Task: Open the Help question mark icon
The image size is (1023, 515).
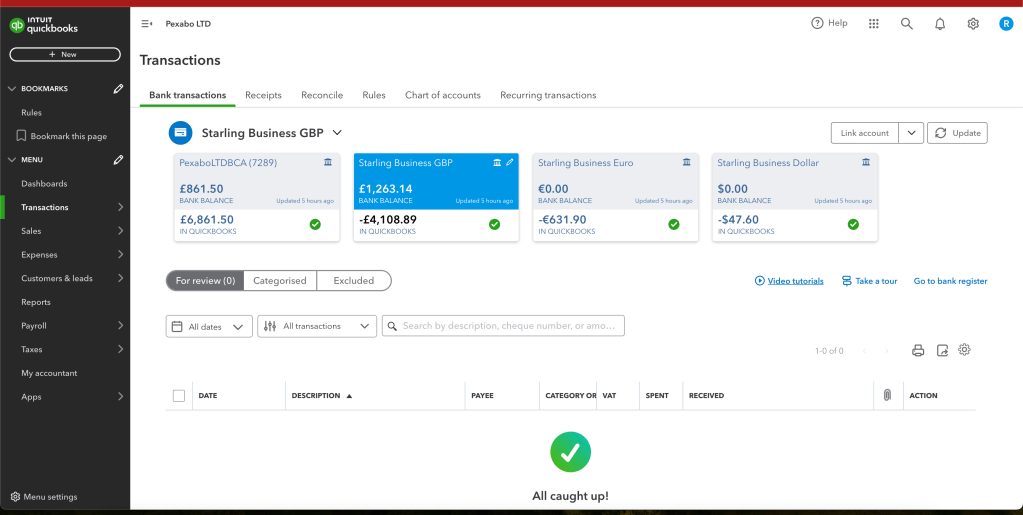Action: (817, 23)
